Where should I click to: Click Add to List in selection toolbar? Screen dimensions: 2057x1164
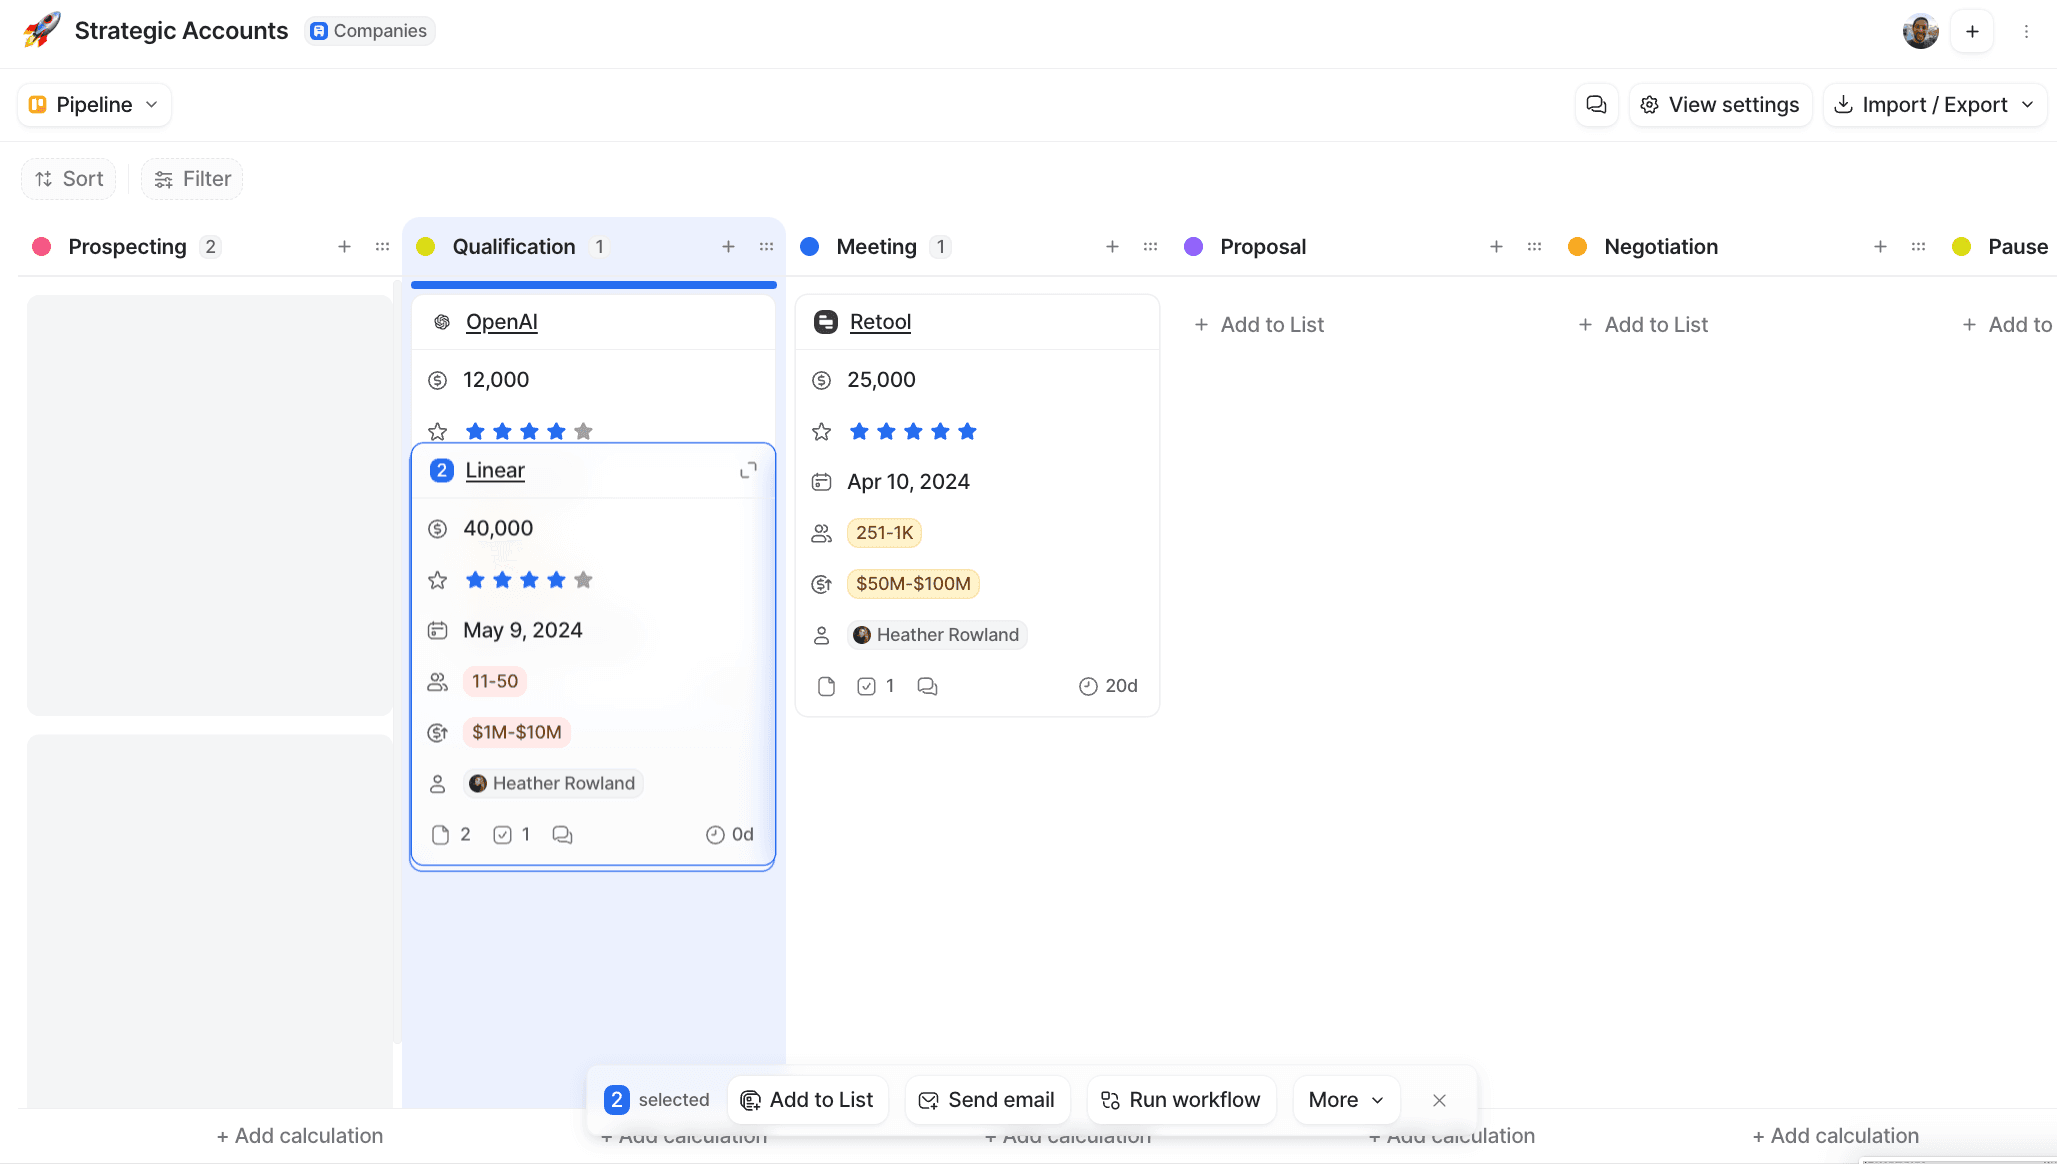807,1100
